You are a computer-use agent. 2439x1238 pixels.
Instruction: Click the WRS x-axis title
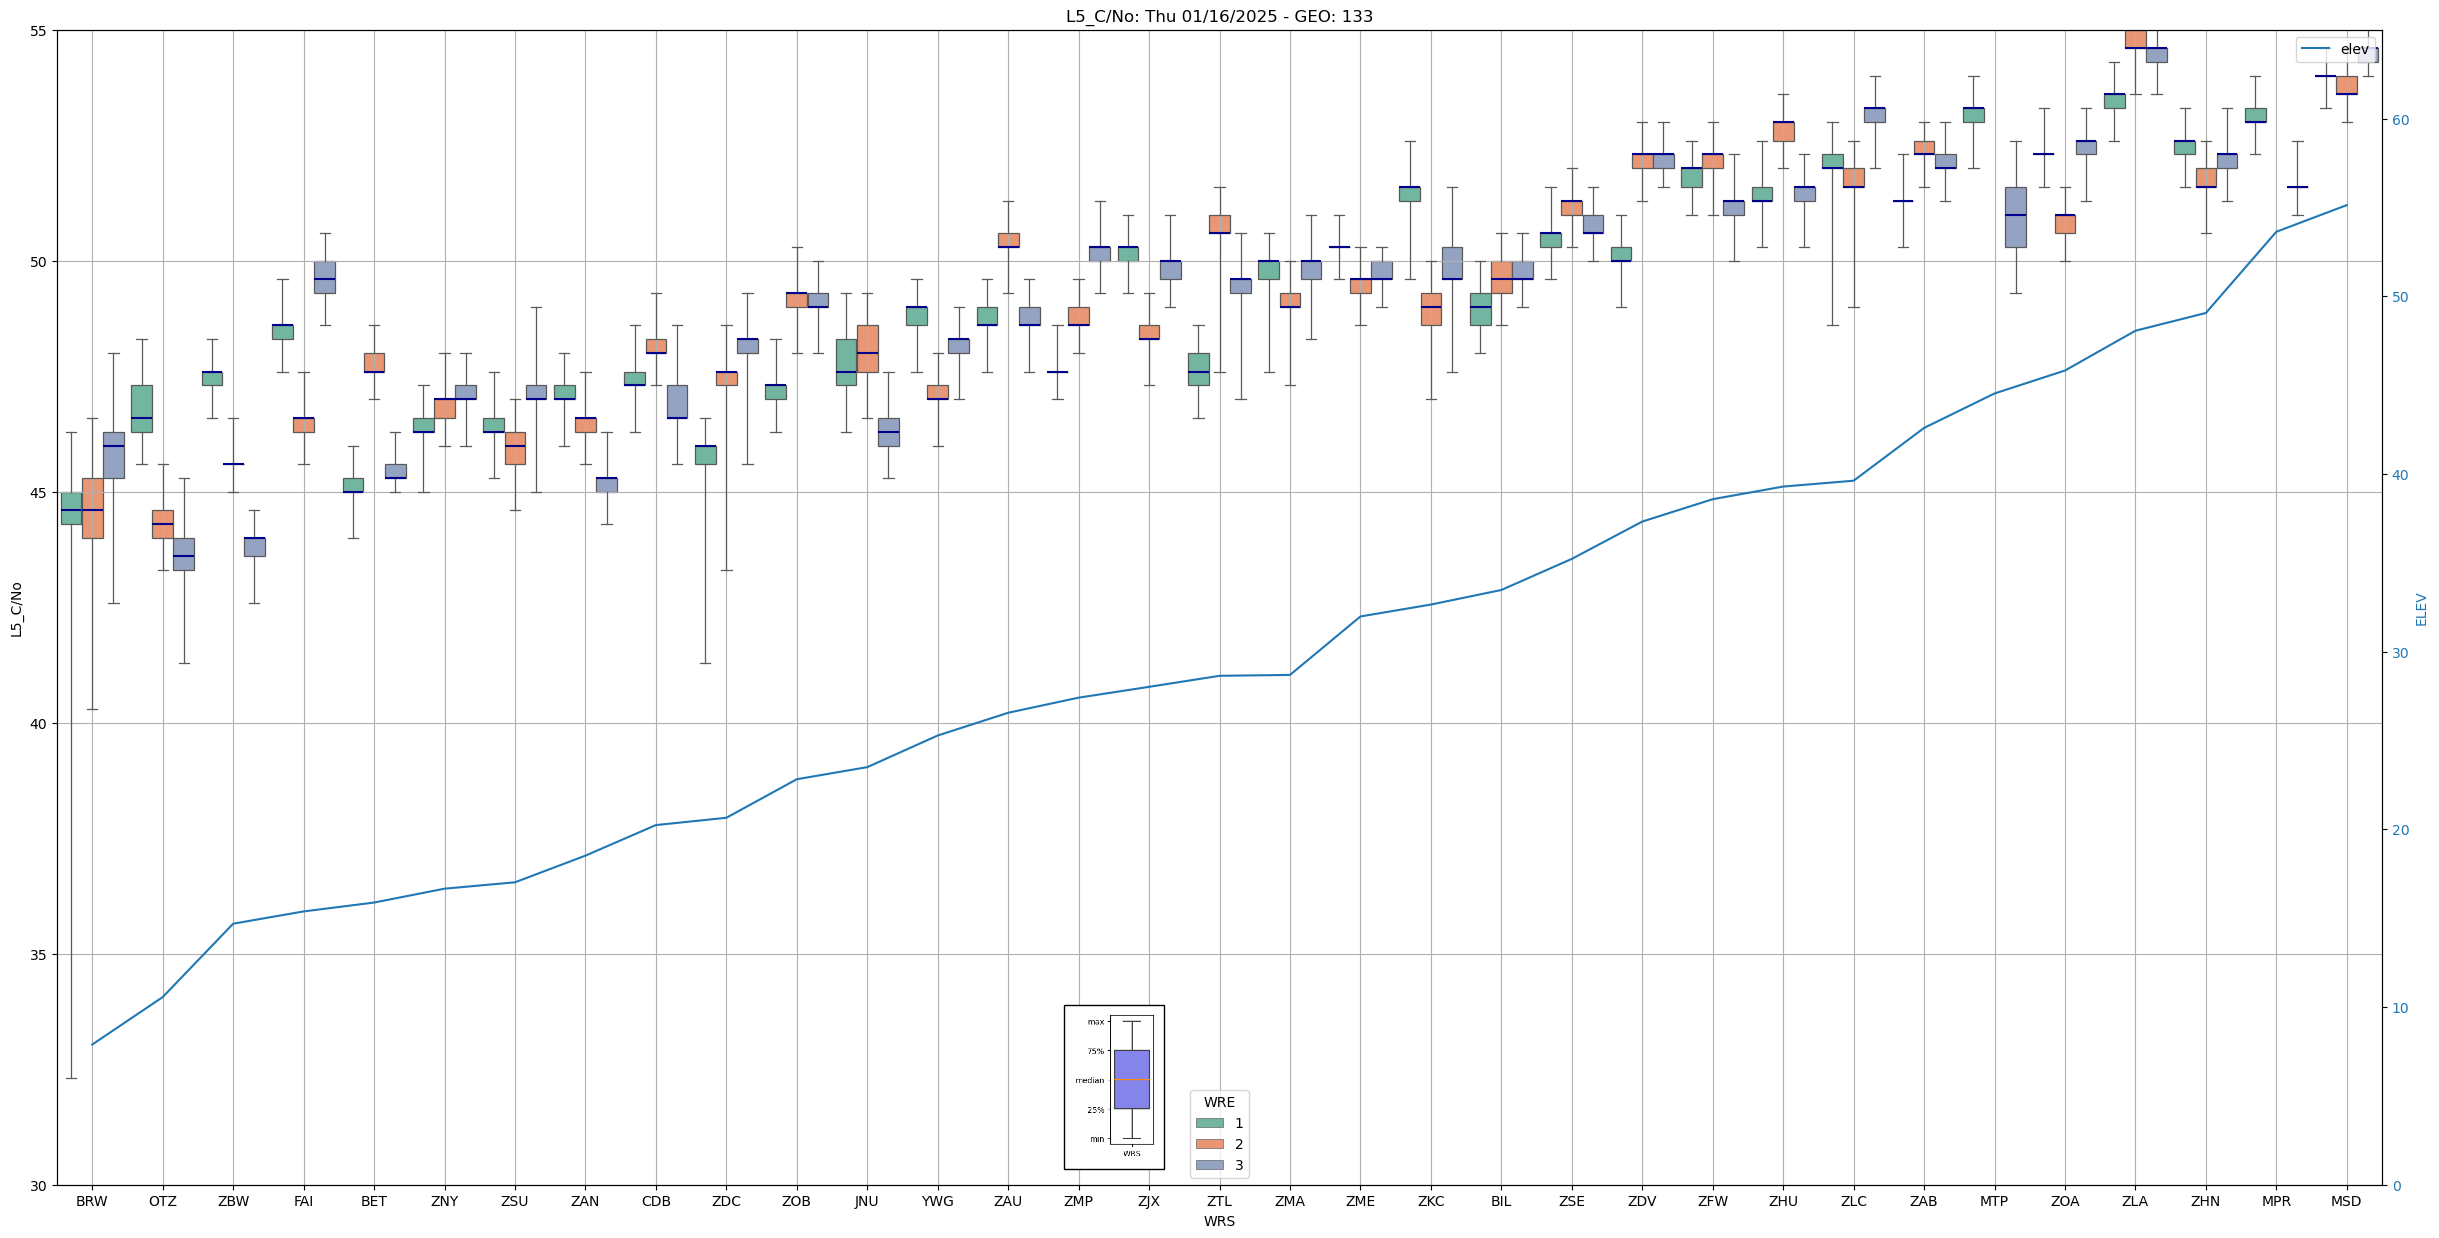1219,1221
